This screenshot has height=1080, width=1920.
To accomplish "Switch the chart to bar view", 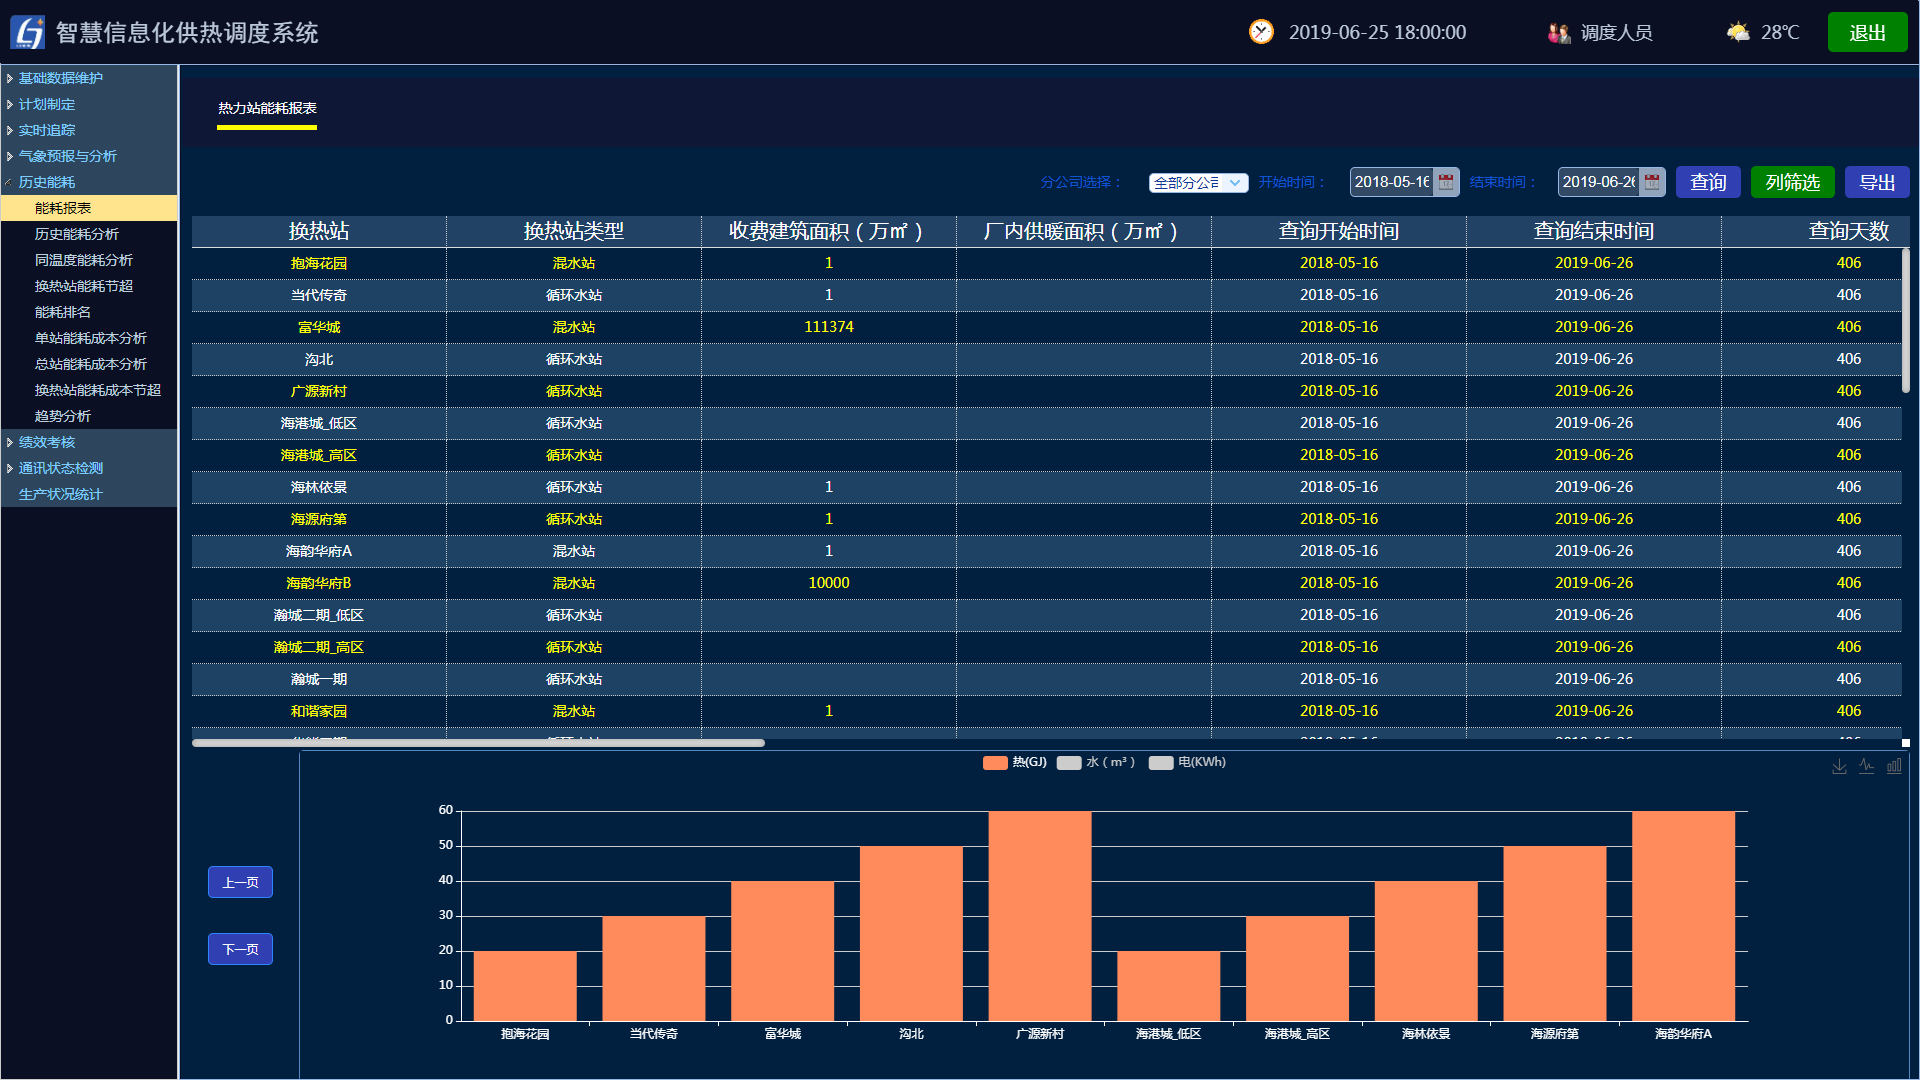I will (1894, 766).
